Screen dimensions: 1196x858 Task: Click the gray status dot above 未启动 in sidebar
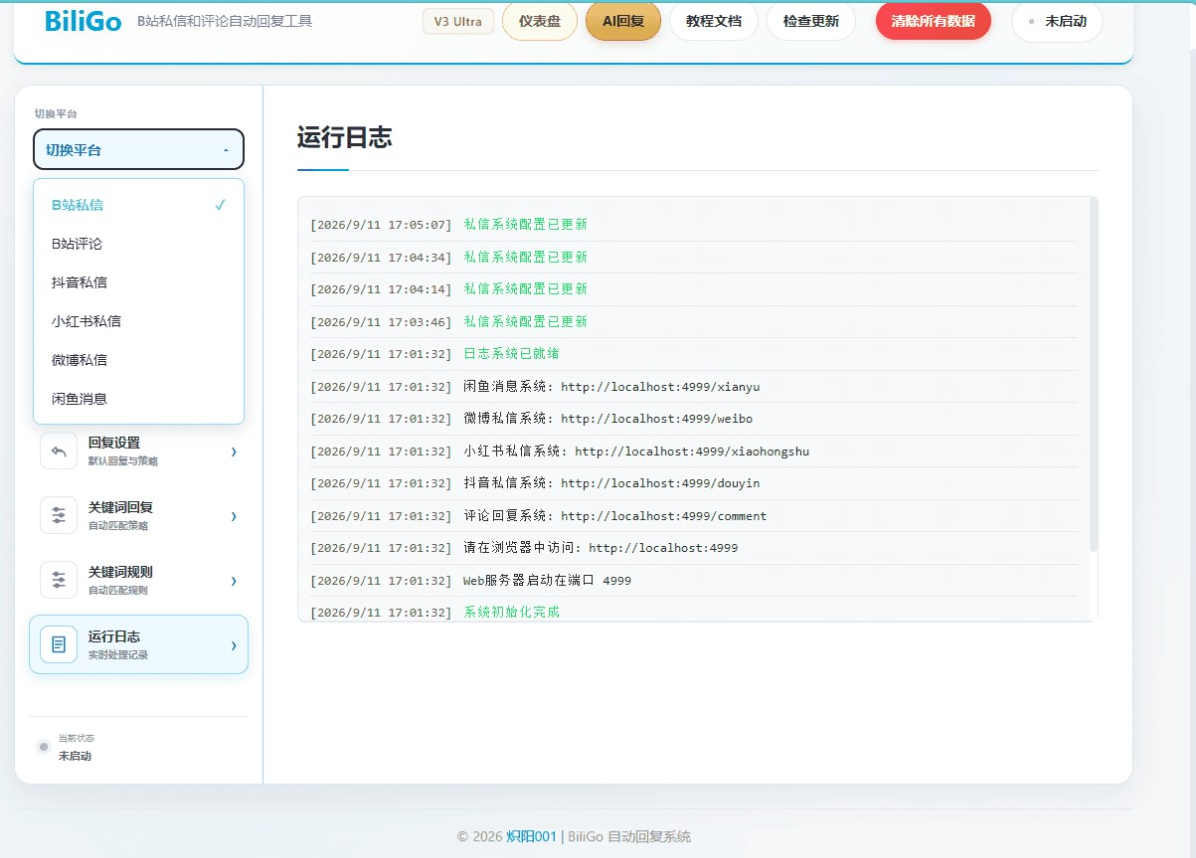43,747
